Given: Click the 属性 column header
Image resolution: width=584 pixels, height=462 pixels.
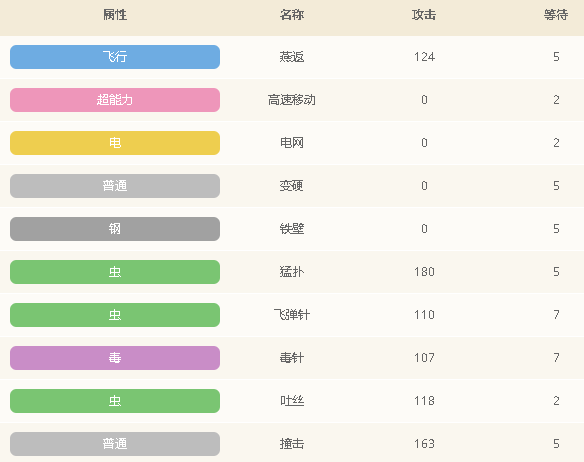Looking at the screenshot, I should coord(115,15).
